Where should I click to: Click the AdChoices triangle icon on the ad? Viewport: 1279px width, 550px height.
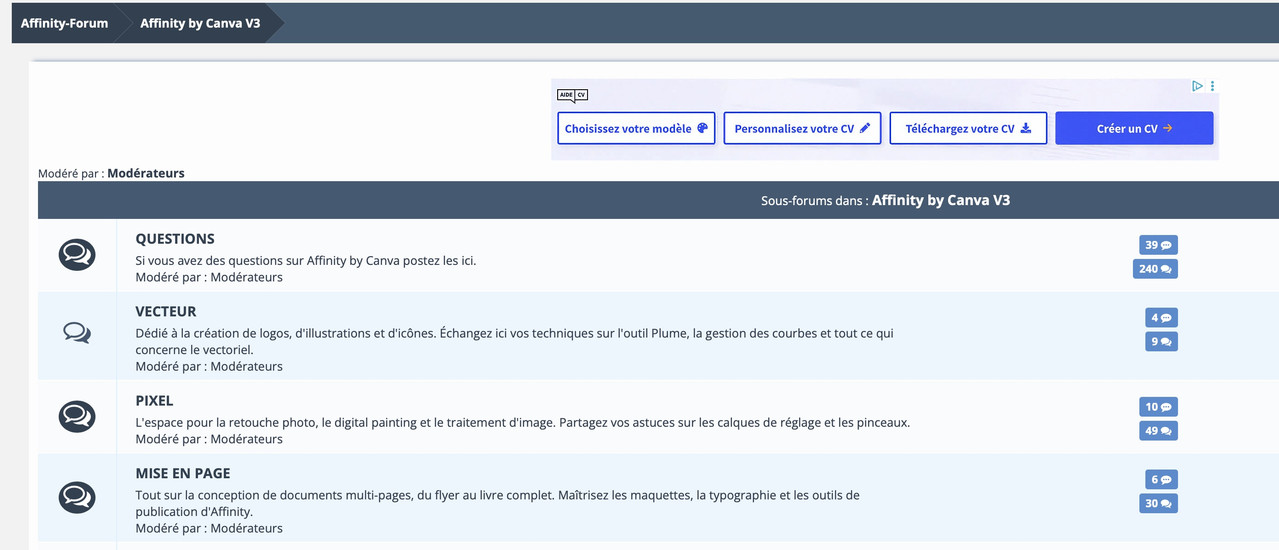click(x=1197, y=86)
